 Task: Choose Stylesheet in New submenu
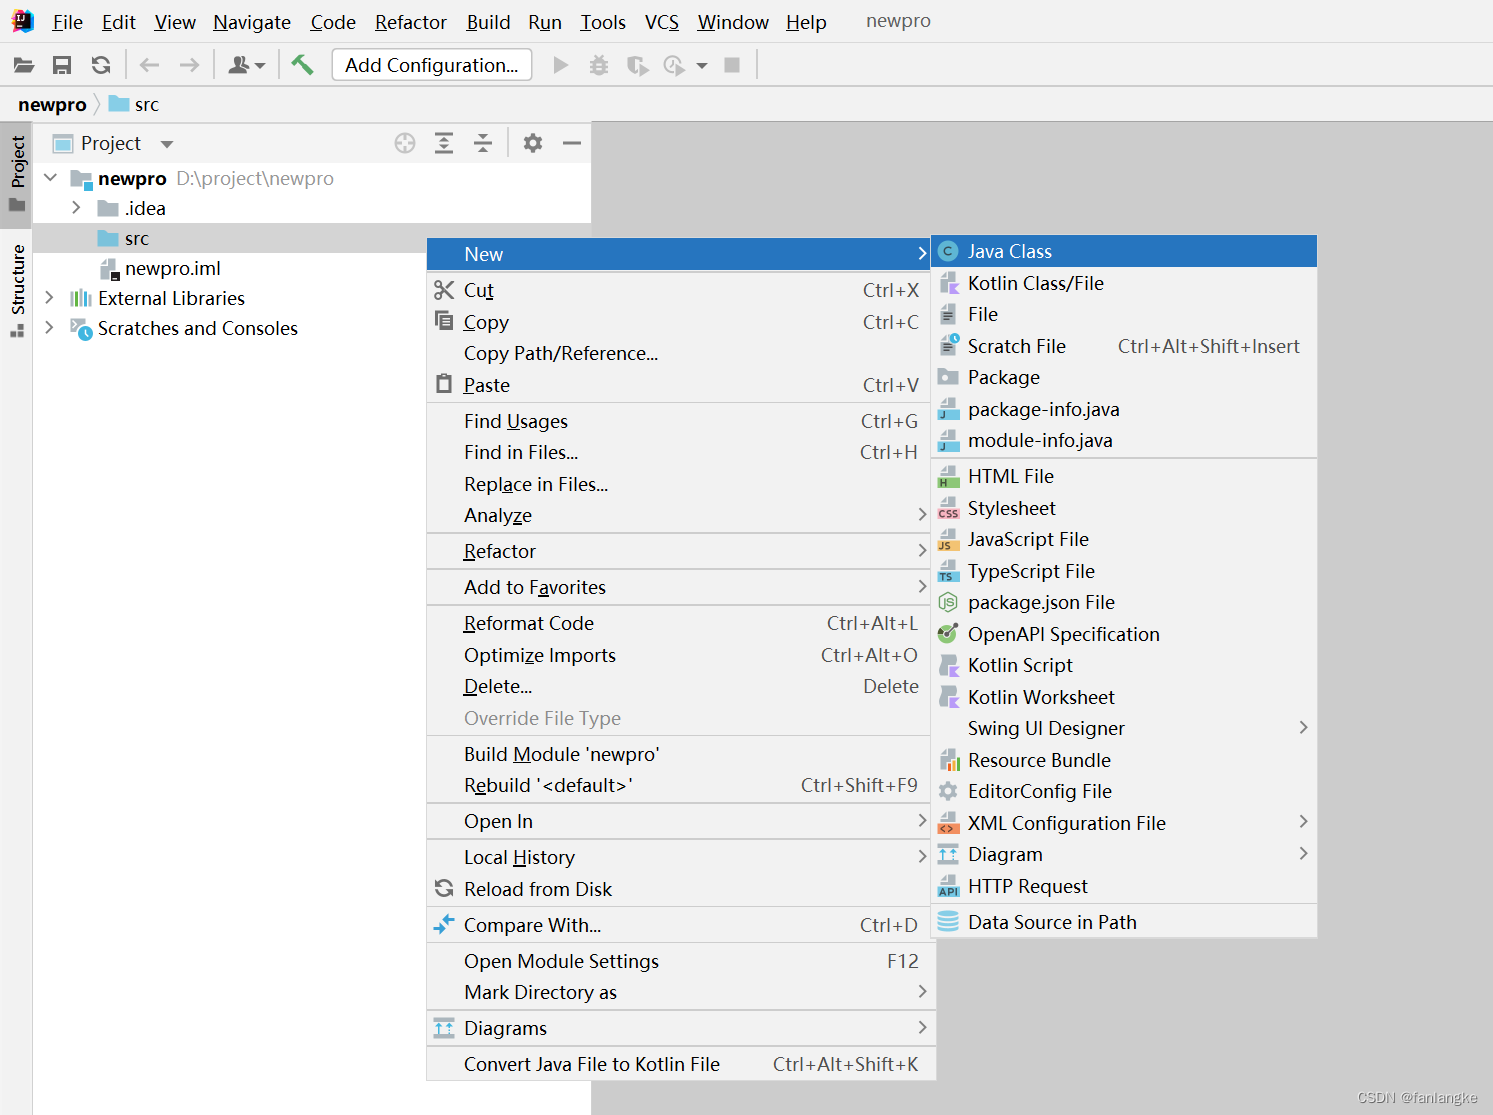pyautogui.click(x=1124, y=508)
